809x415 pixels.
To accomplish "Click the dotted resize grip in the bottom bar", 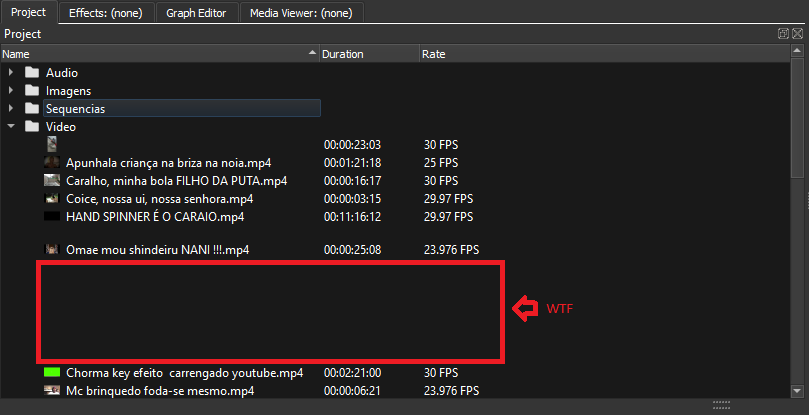I will (721, 405).
